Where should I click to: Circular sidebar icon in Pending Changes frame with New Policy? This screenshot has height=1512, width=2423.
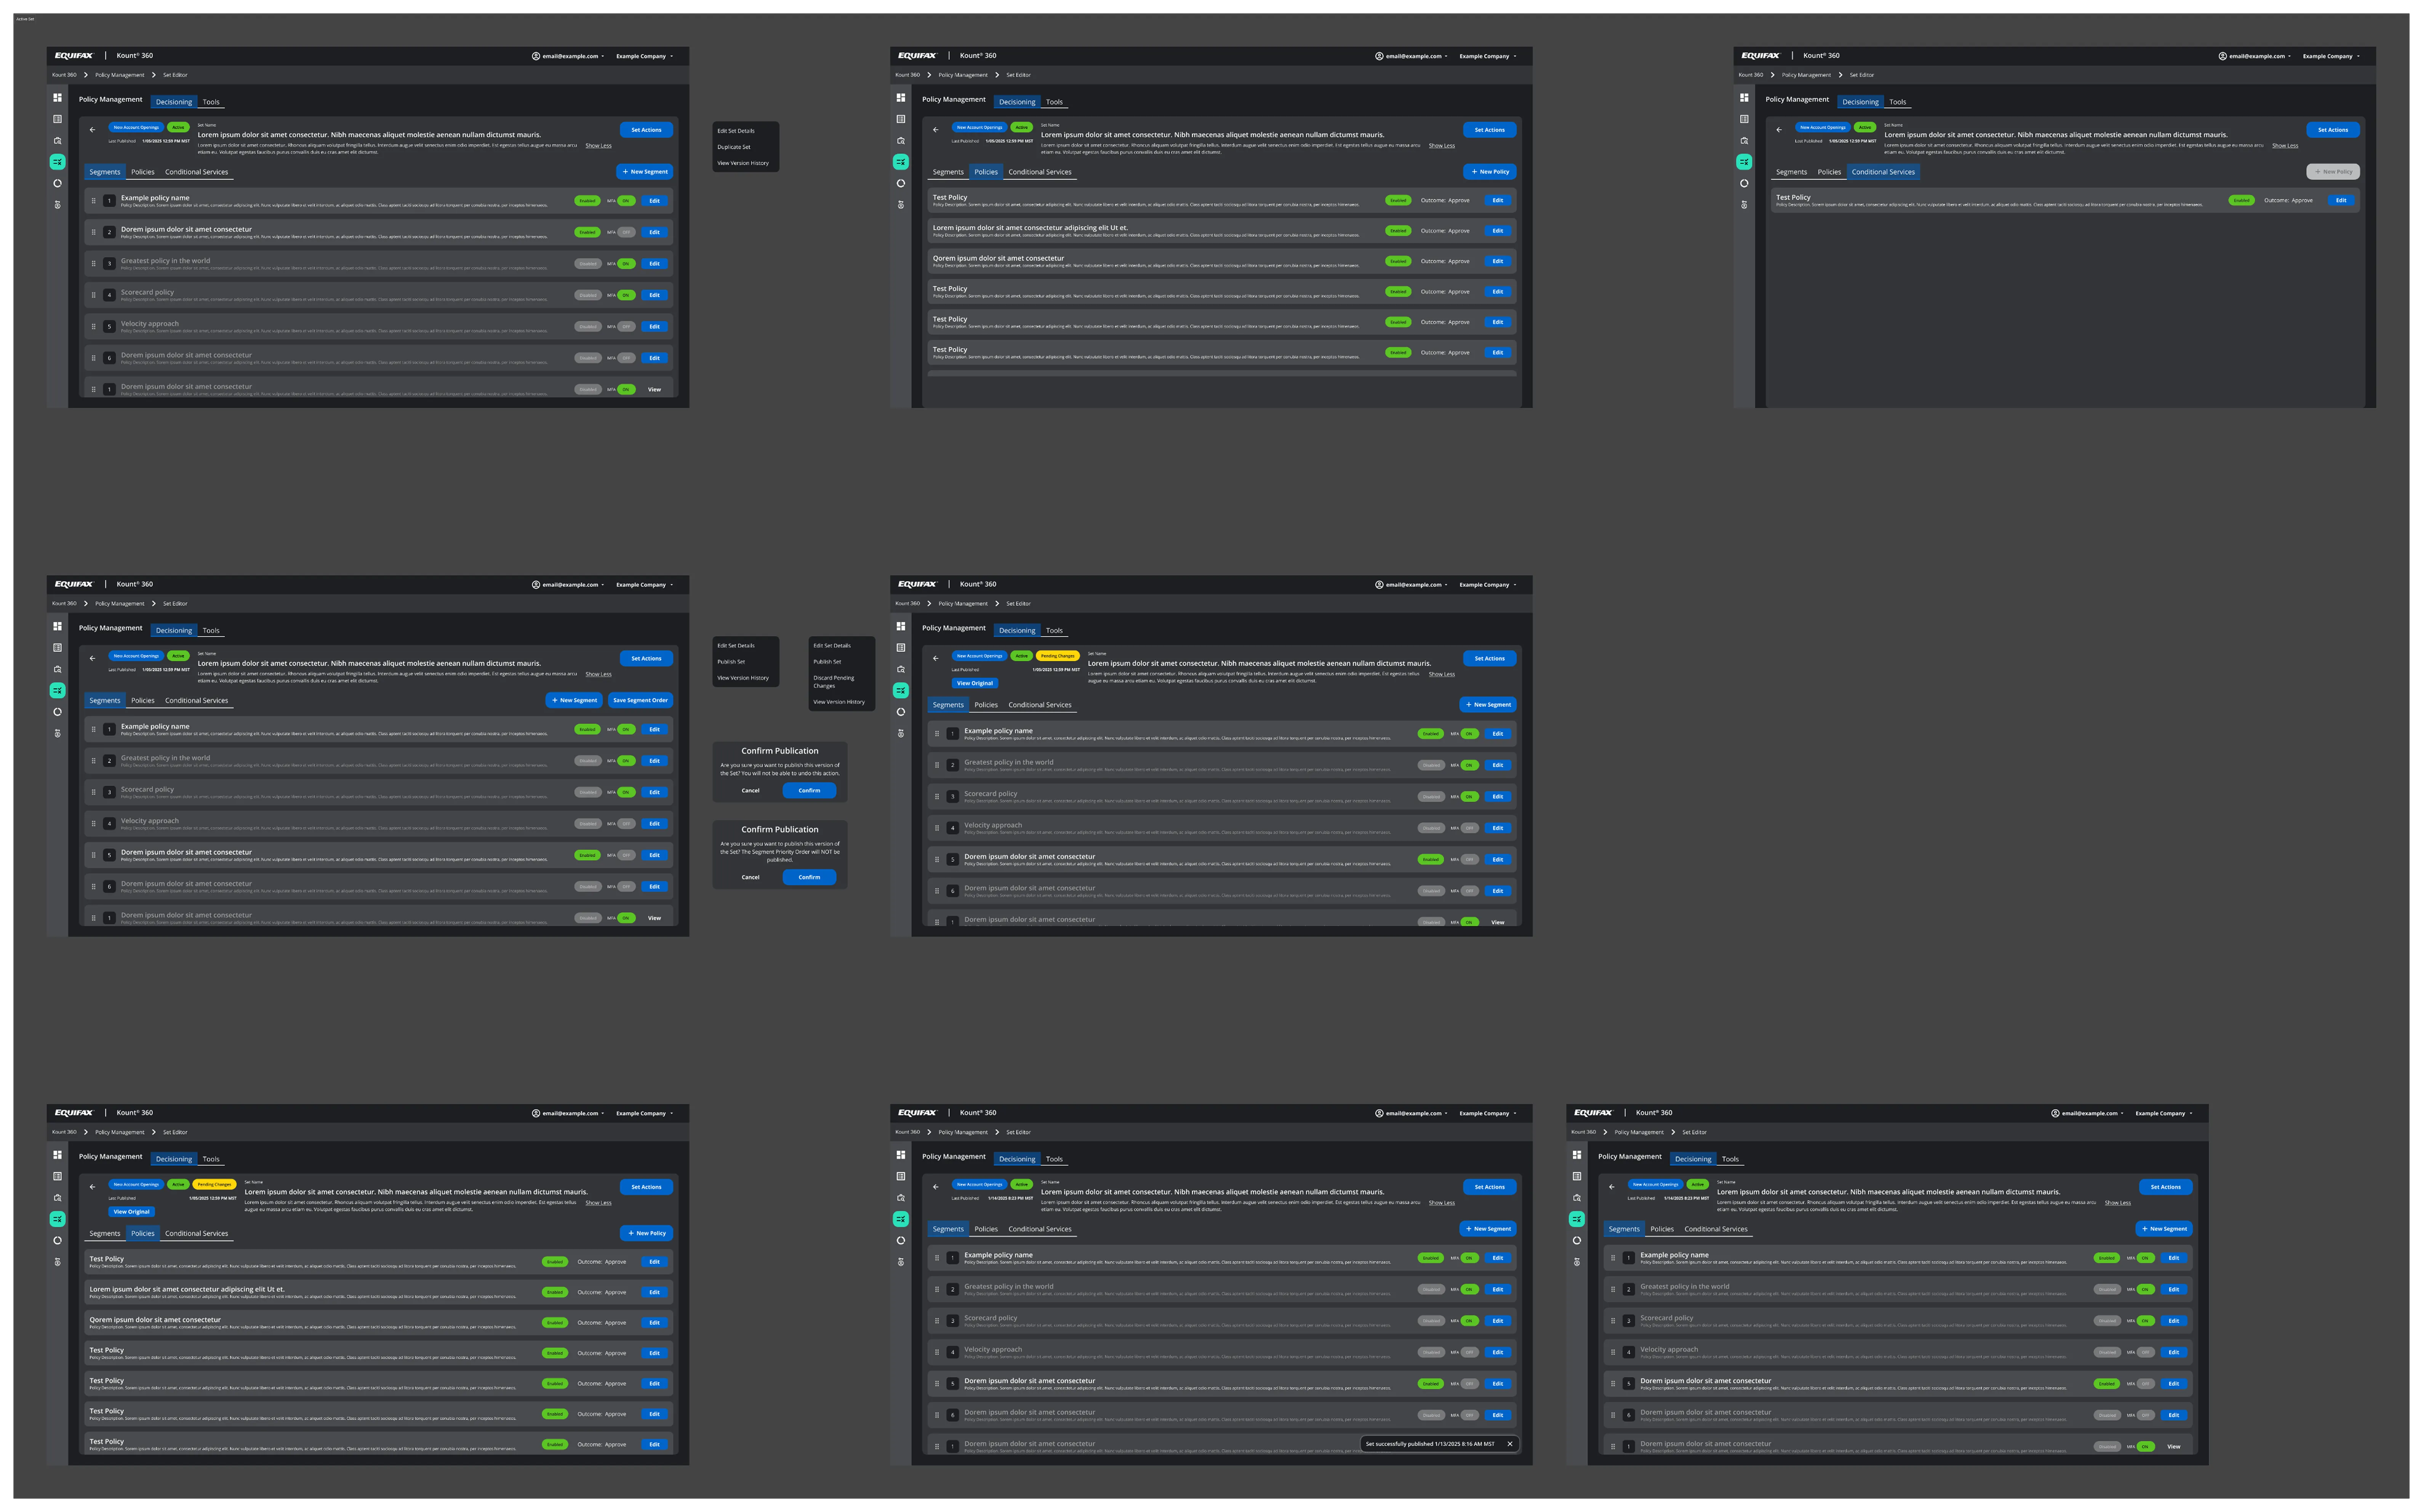(x=57, y=1240)
